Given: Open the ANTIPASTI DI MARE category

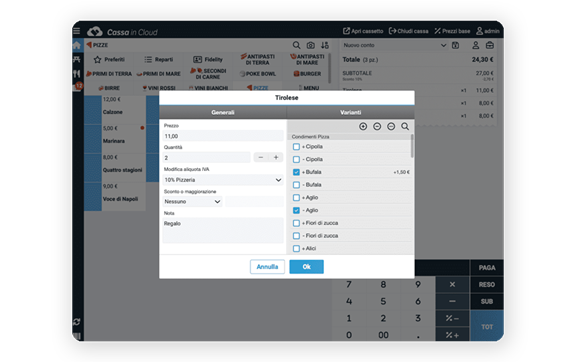Looking at the screenshot, I should click(307, 60).
